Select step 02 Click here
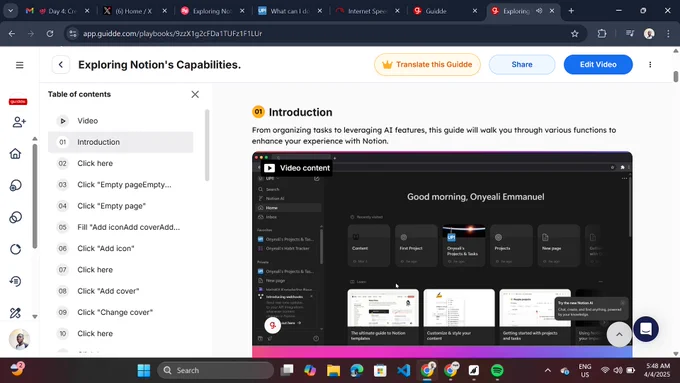Image resolution: width=680 pixels, height=383 pixels. coord(121,163)
